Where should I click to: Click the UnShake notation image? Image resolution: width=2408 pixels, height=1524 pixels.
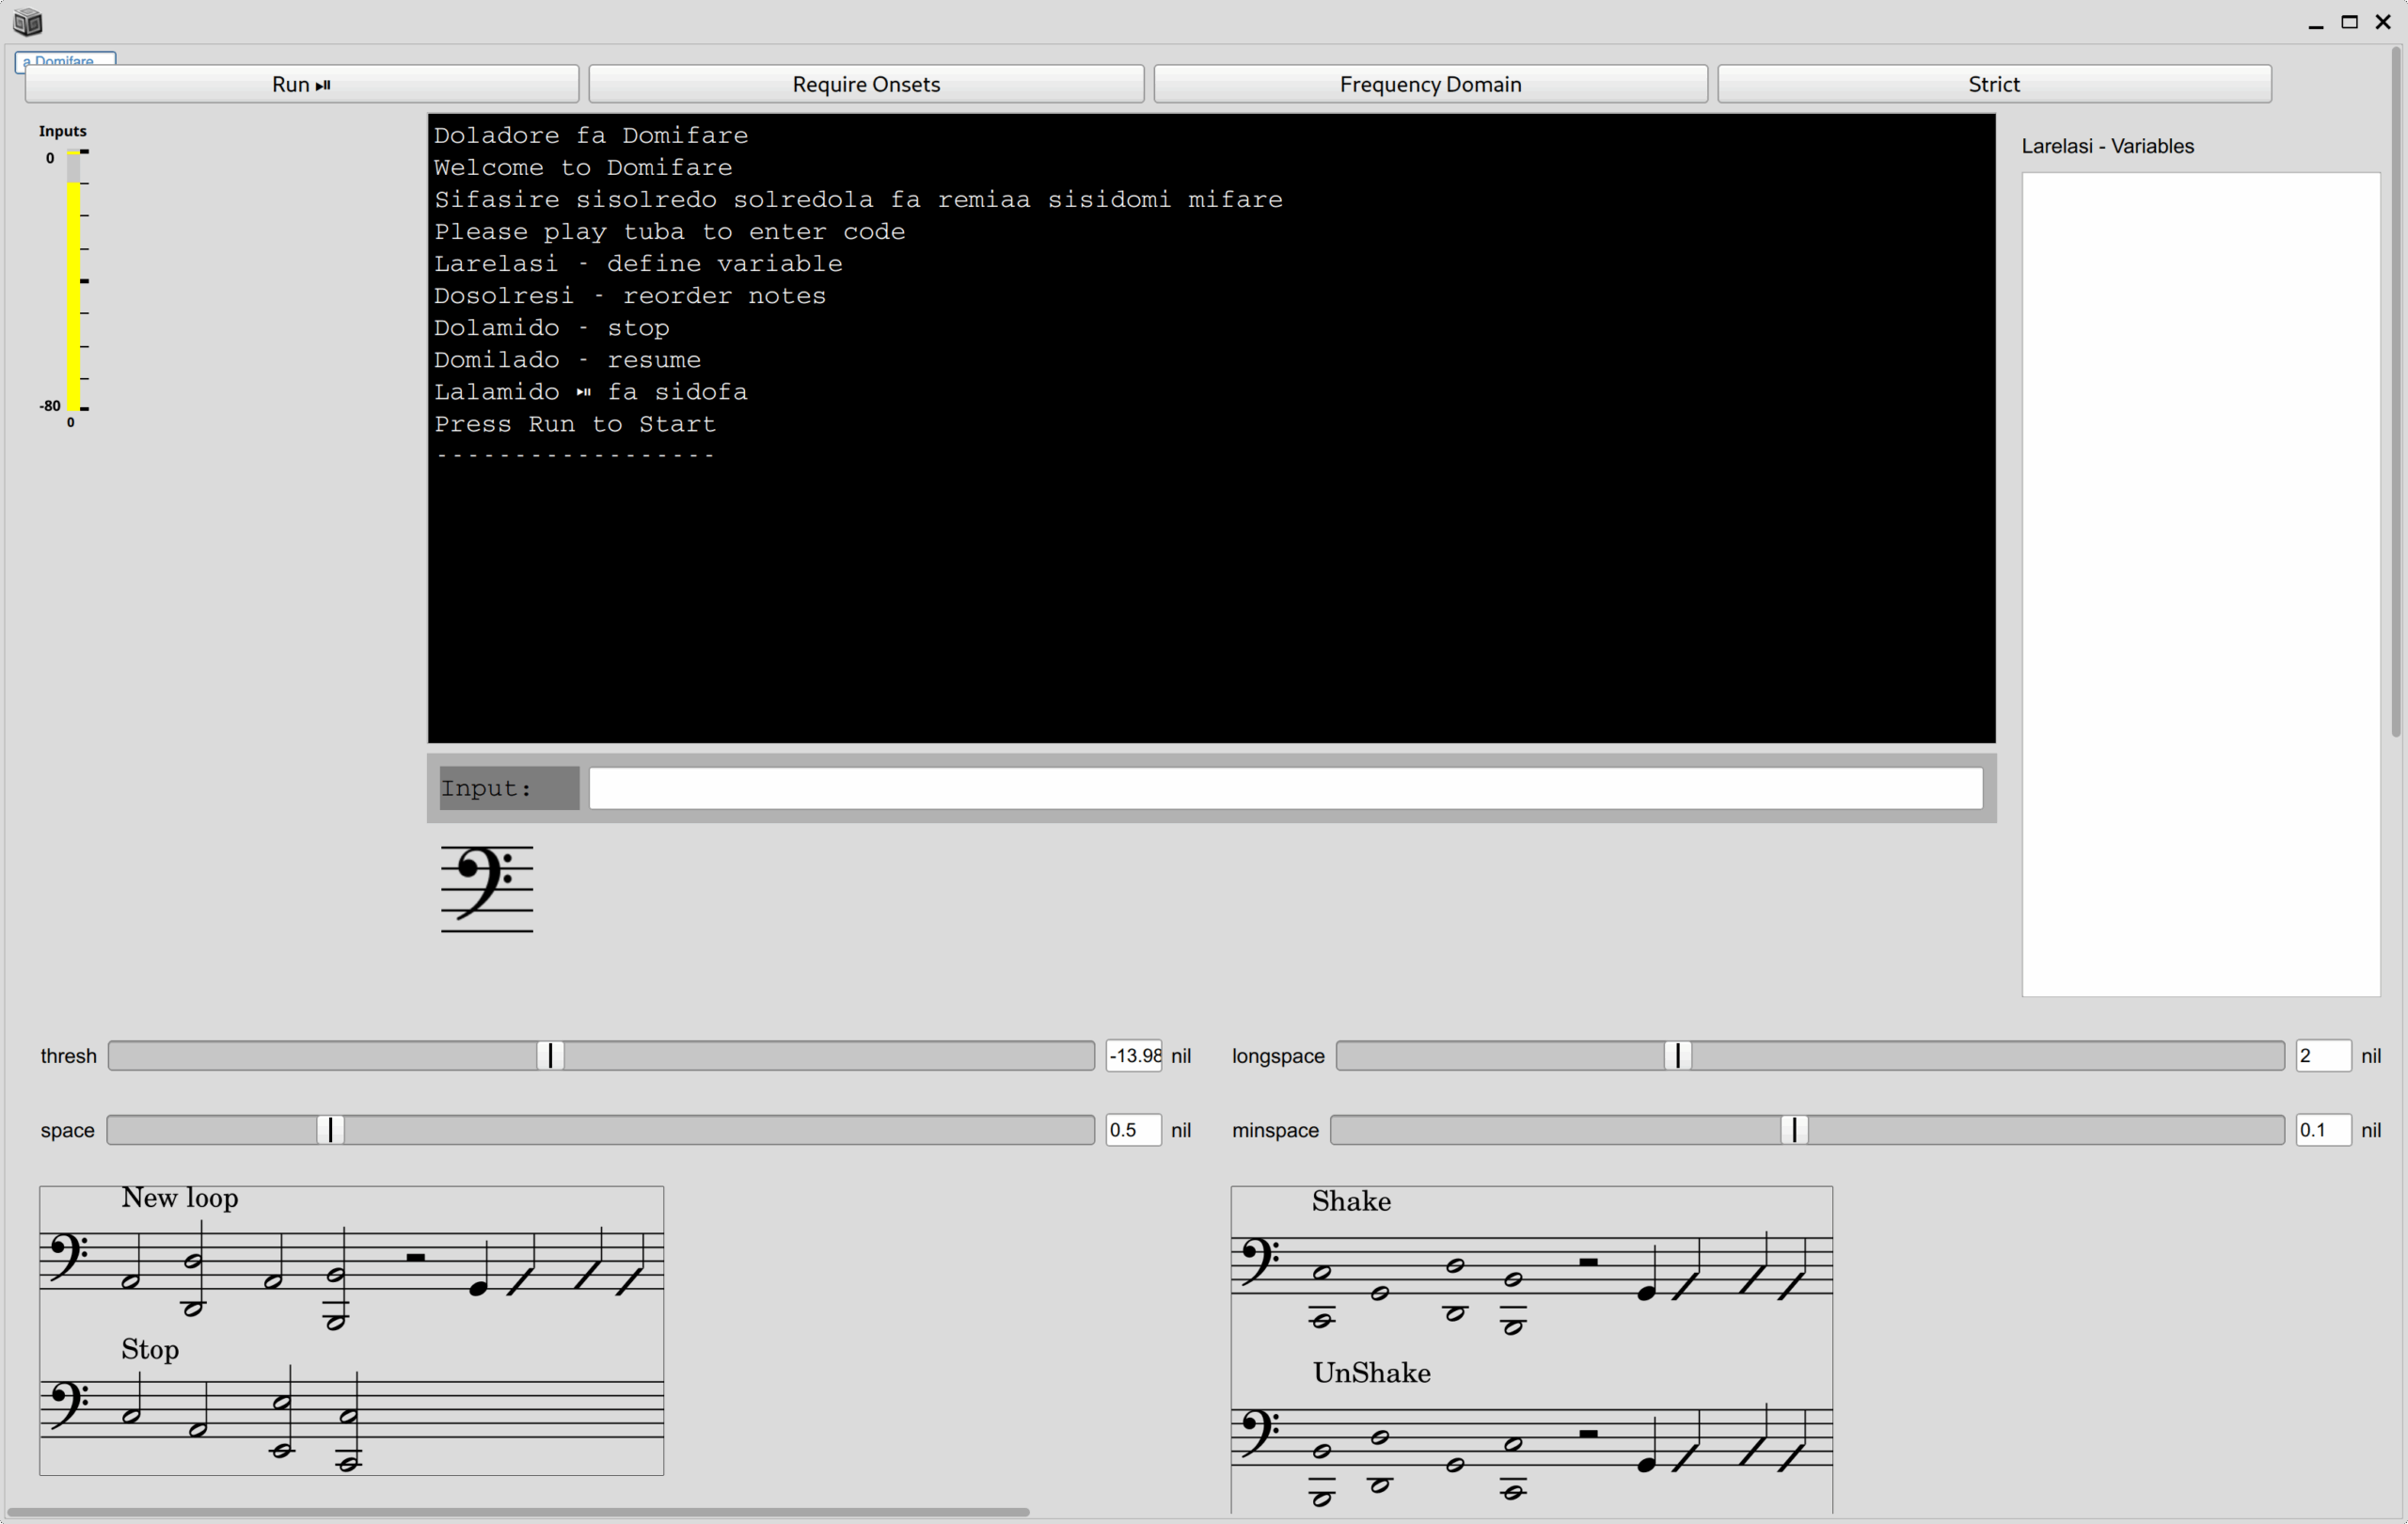[x=1531, y=1434]
